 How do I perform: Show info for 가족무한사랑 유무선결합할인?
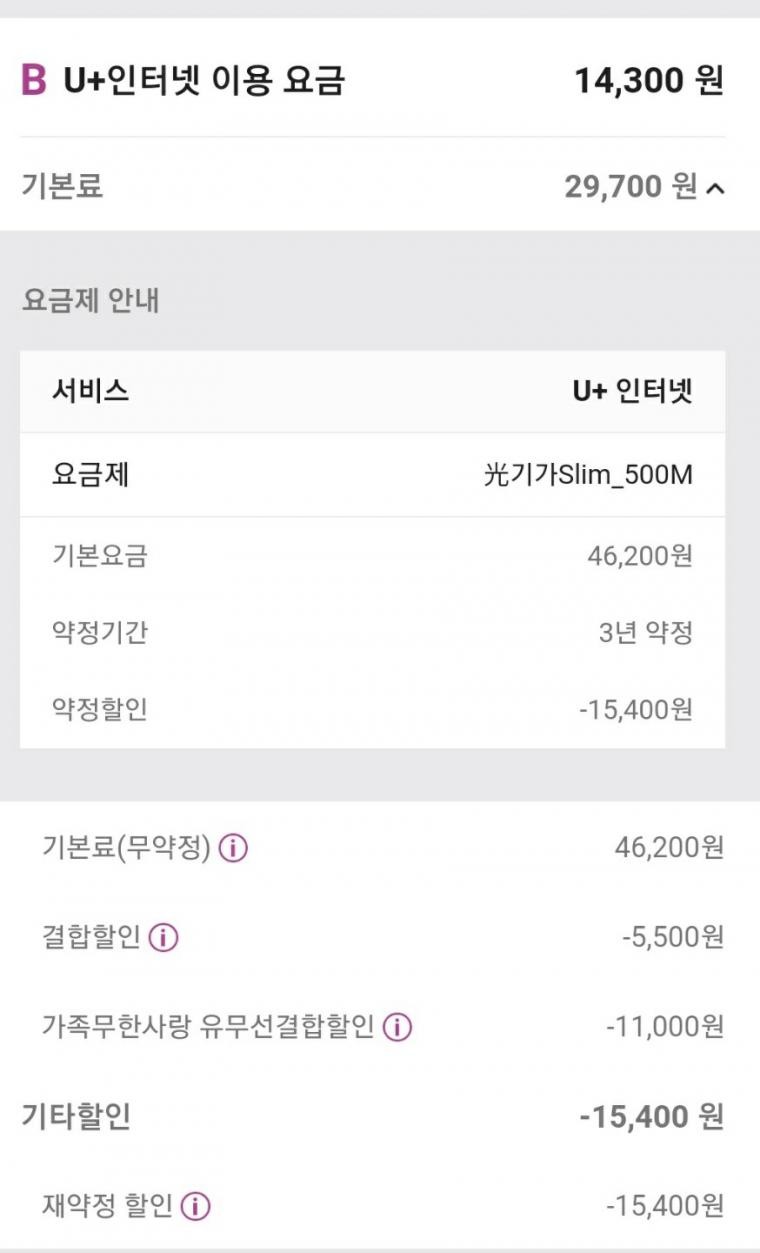point(397,1027)
